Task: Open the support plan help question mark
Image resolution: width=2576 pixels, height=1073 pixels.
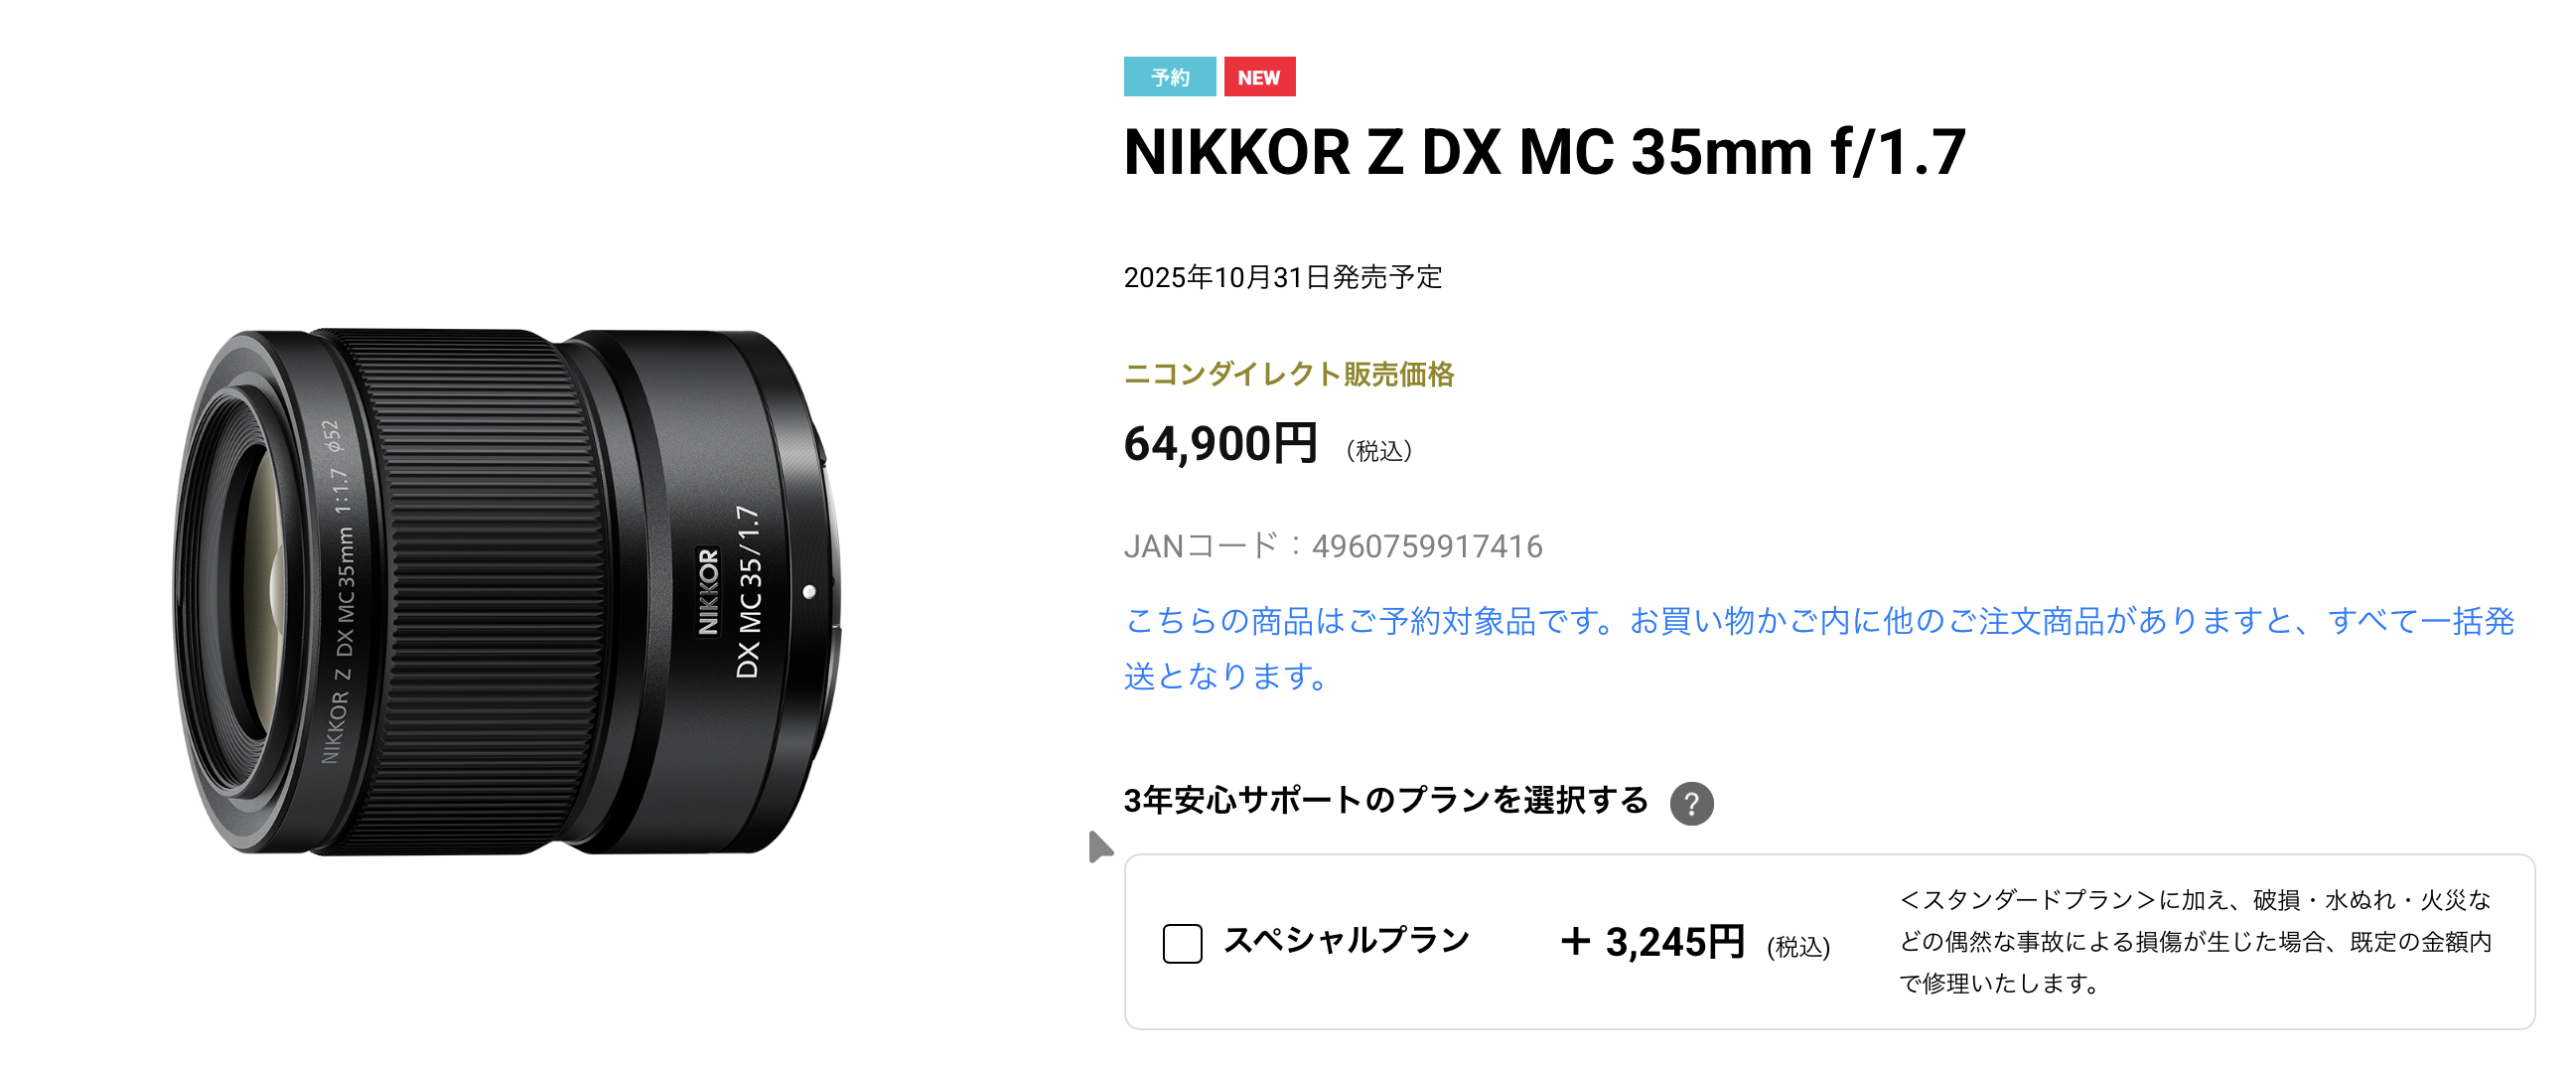Action: click(1691, 803)
